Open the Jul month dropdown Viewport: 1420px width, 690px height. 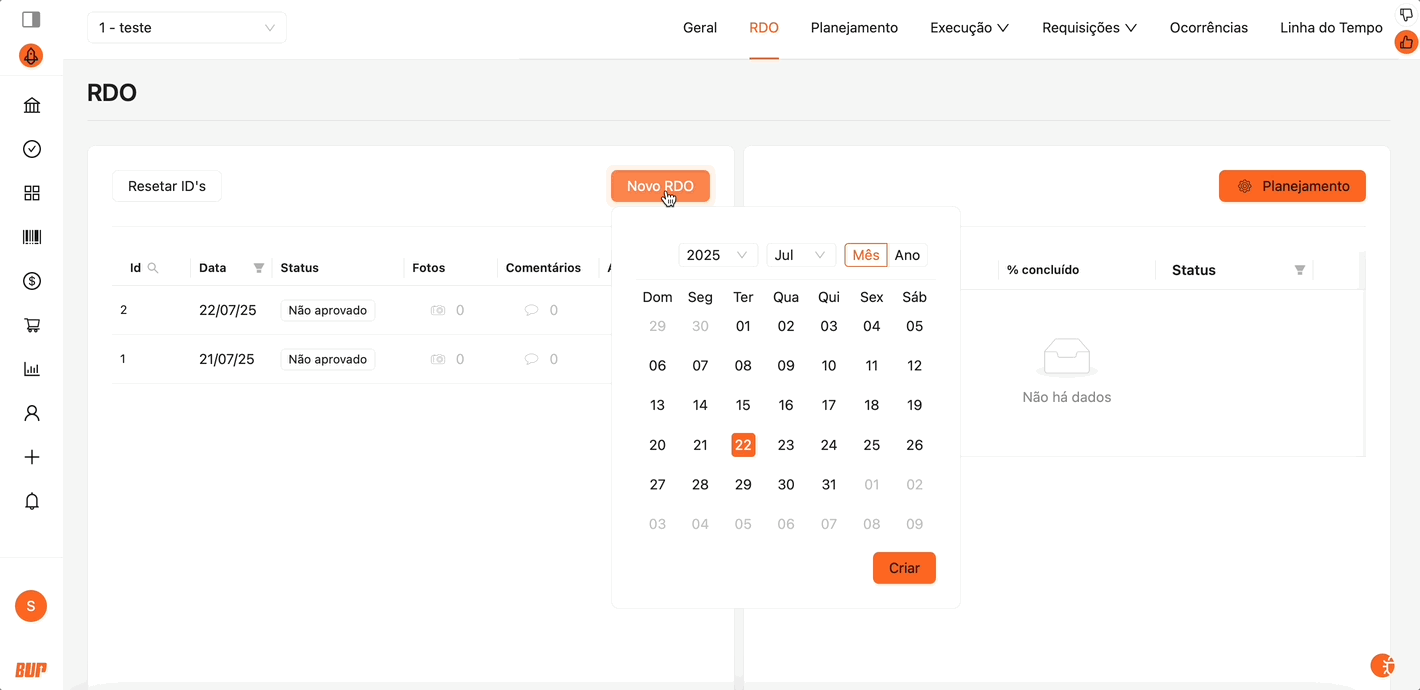801,255
